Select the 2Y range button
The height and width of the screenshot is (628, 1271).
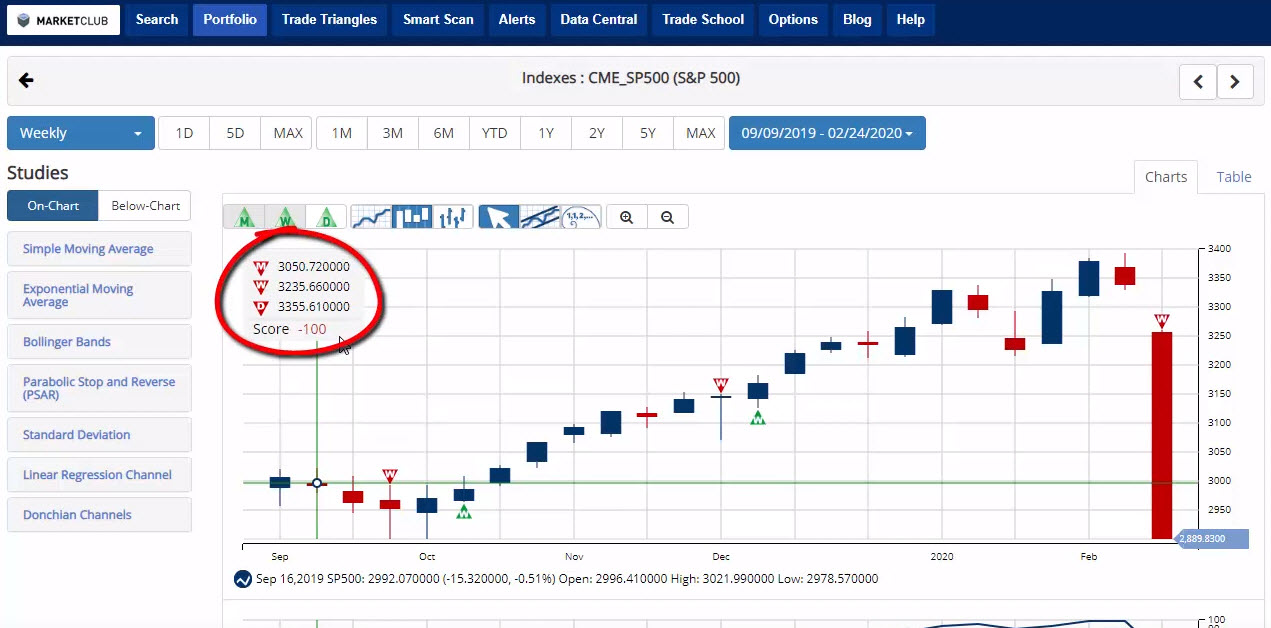597,133
